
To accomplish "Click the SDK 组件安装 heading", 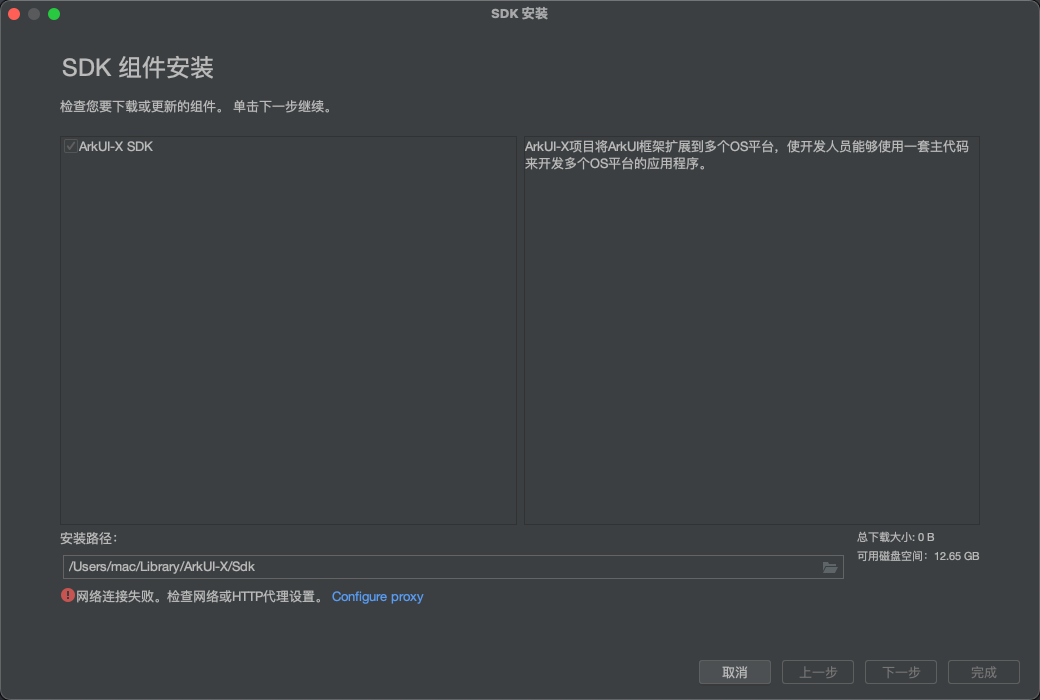I will (x=137, y=68).
